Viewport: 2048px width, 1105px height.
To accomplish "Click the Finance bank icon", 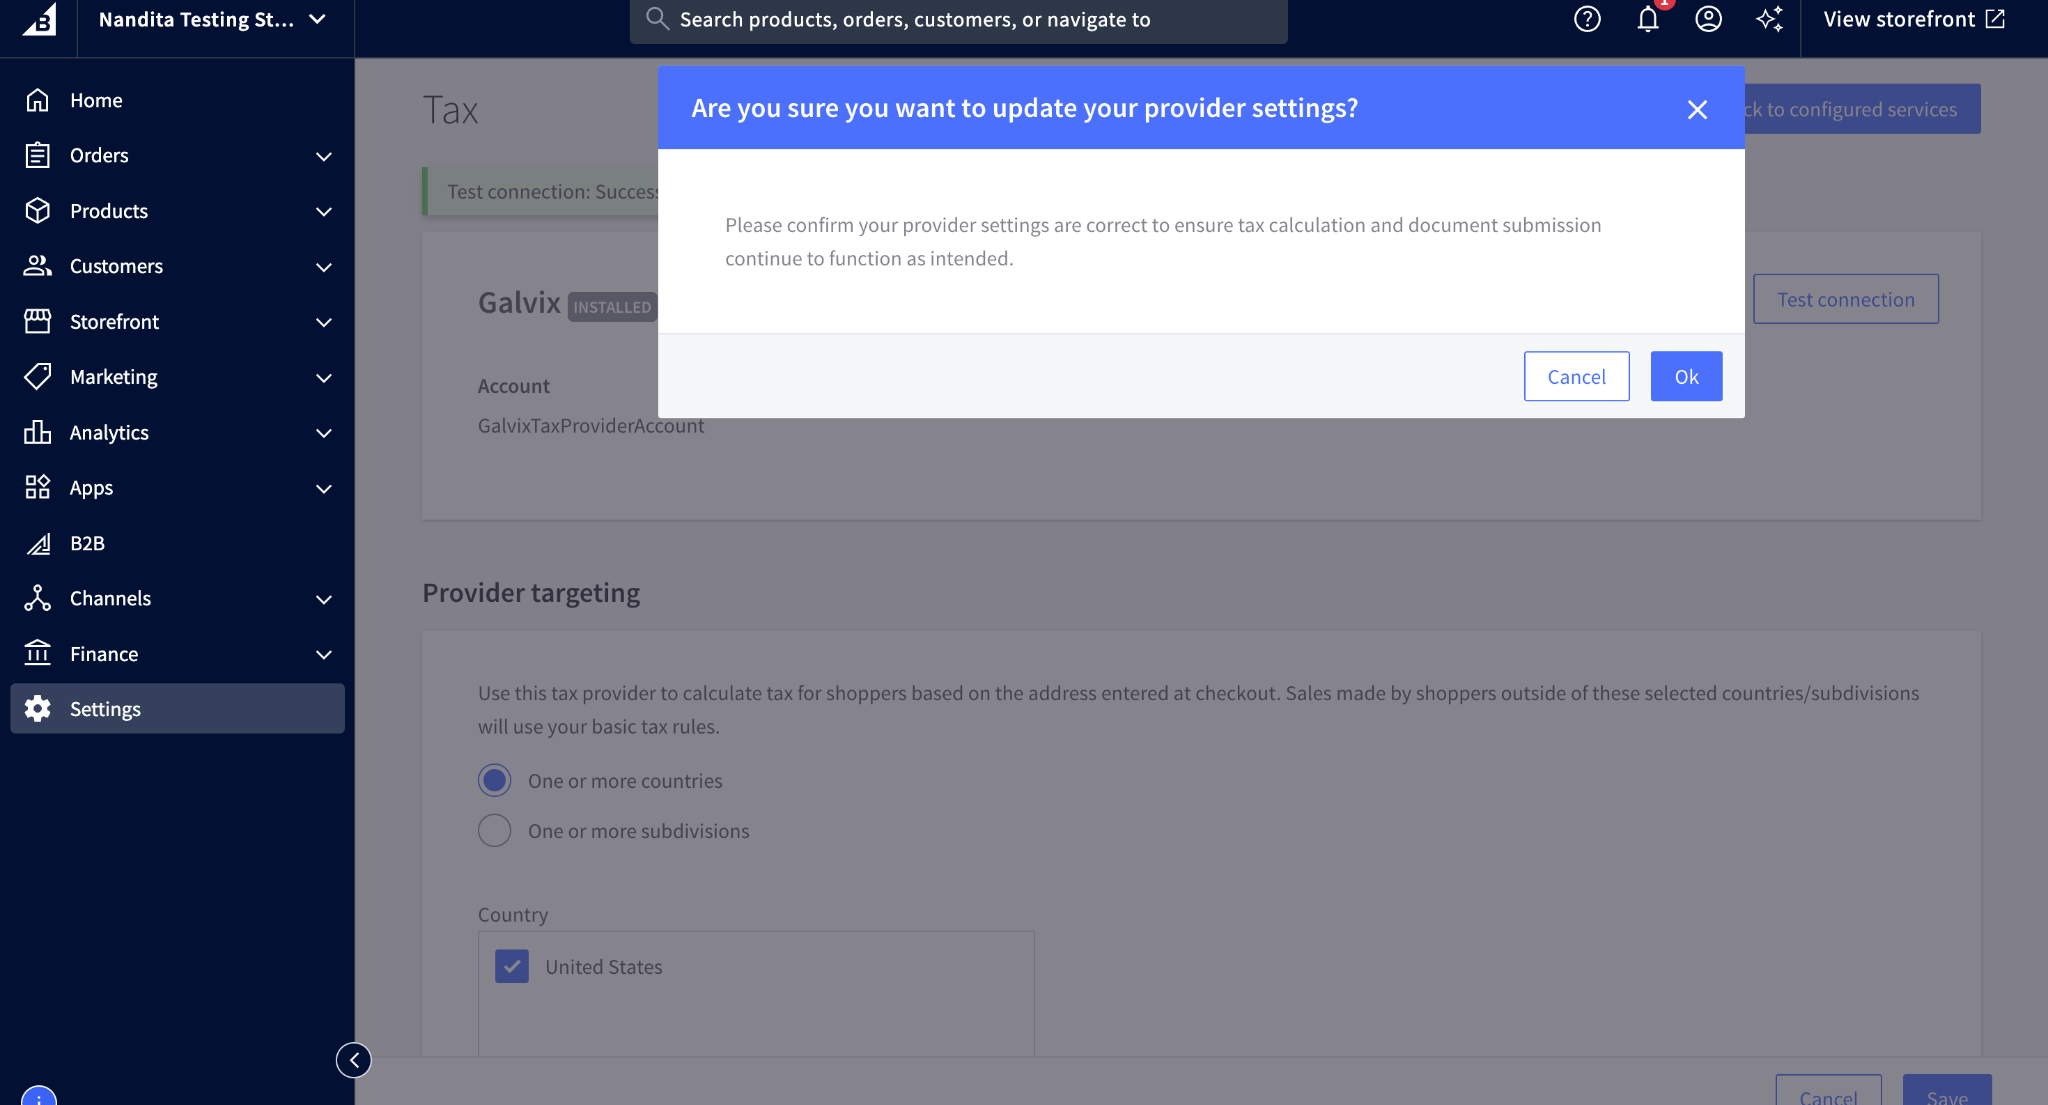I will click(37, 653).
